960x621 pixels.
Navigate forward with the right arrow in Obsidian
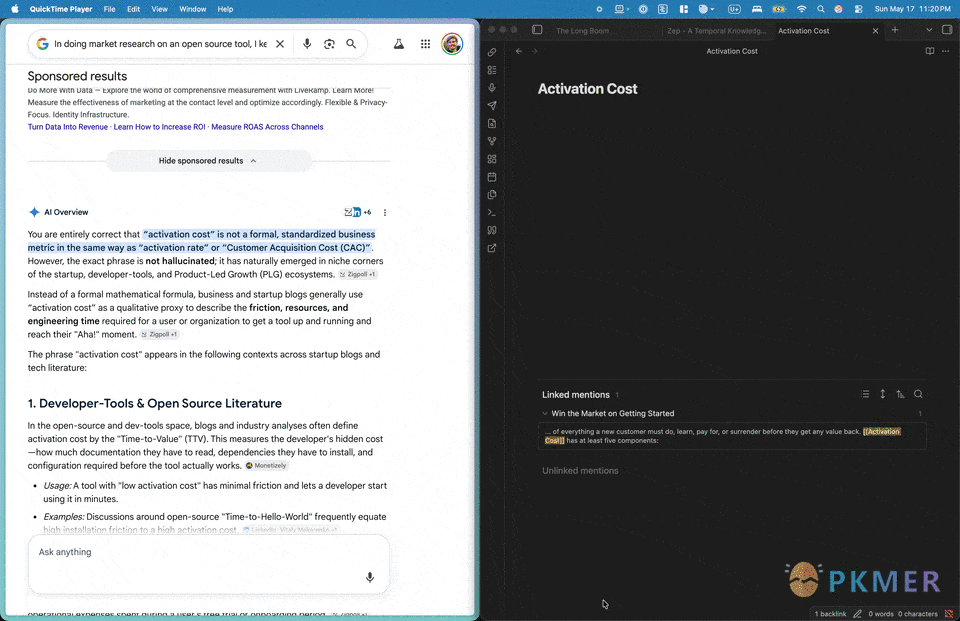(534, 51)
